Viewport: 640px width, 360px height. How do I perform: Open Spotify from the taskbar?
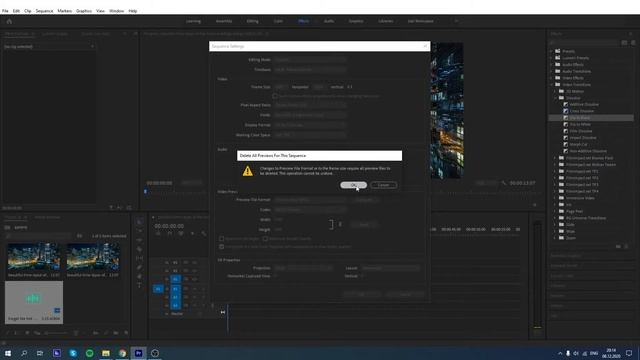point(89,353)
